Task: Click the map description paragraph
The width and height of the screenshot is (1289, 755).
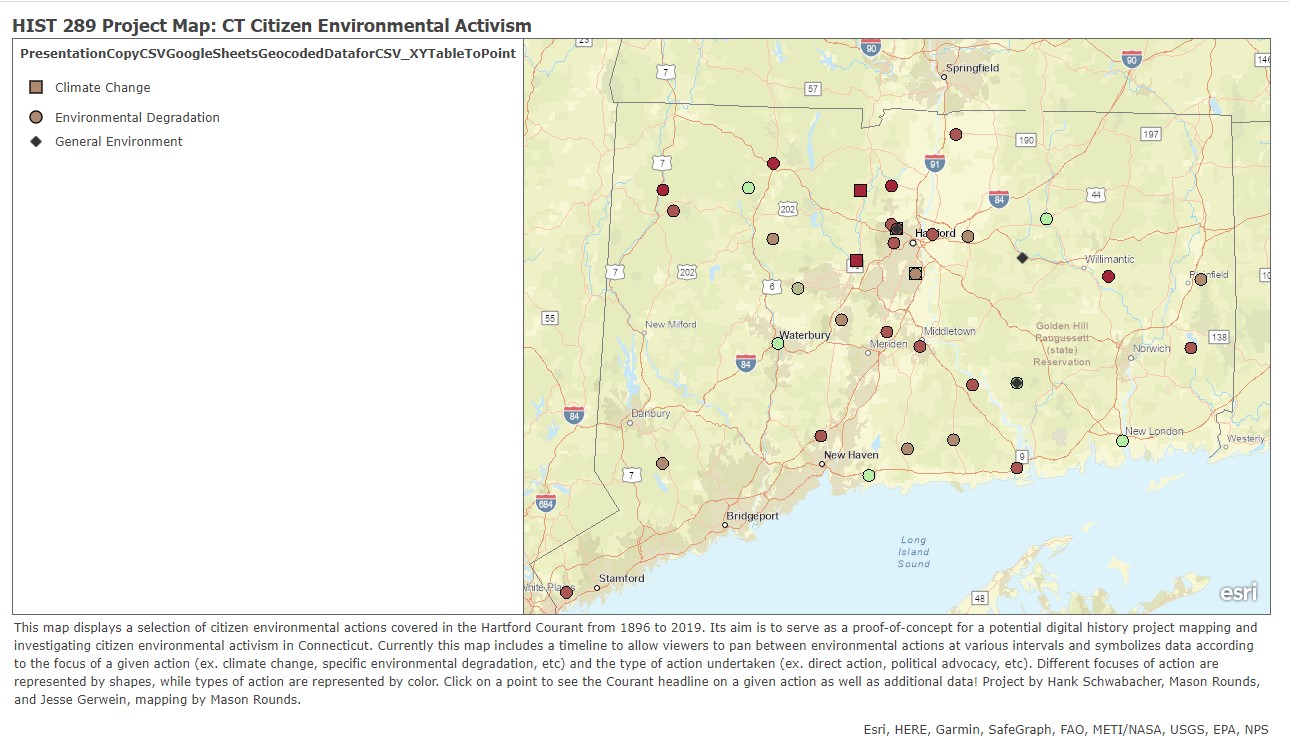Action: click(637, 663)
